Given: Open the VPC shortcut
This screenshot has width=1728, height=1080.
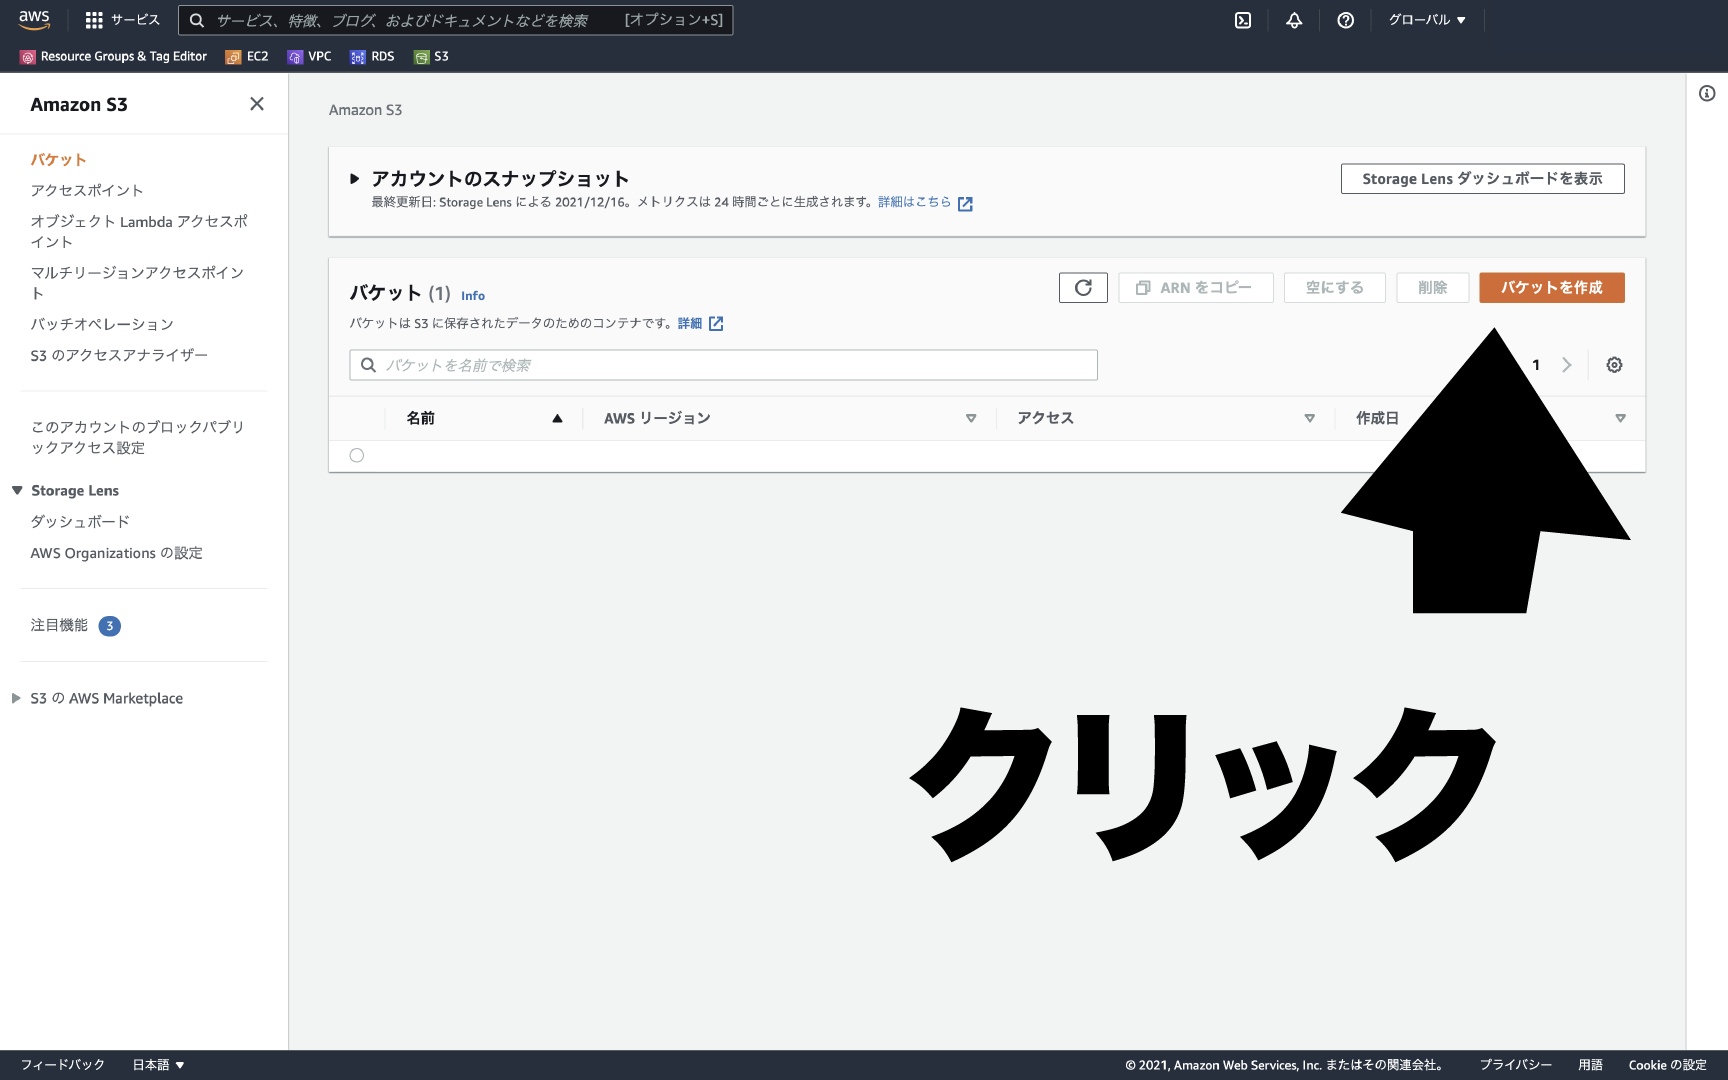Looking at the screenshot, I should 309,57.
